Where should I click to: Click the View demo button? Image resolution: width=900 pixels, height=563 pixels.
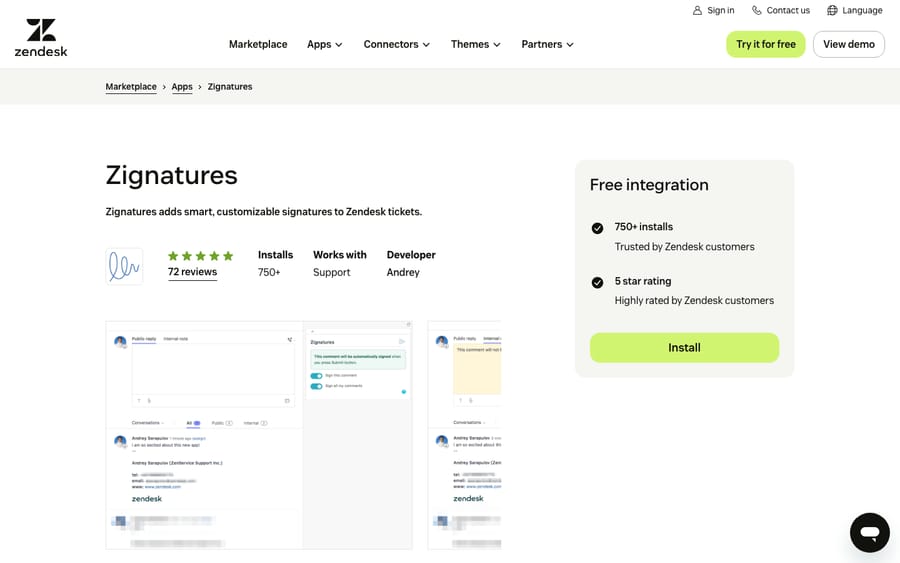848,44
